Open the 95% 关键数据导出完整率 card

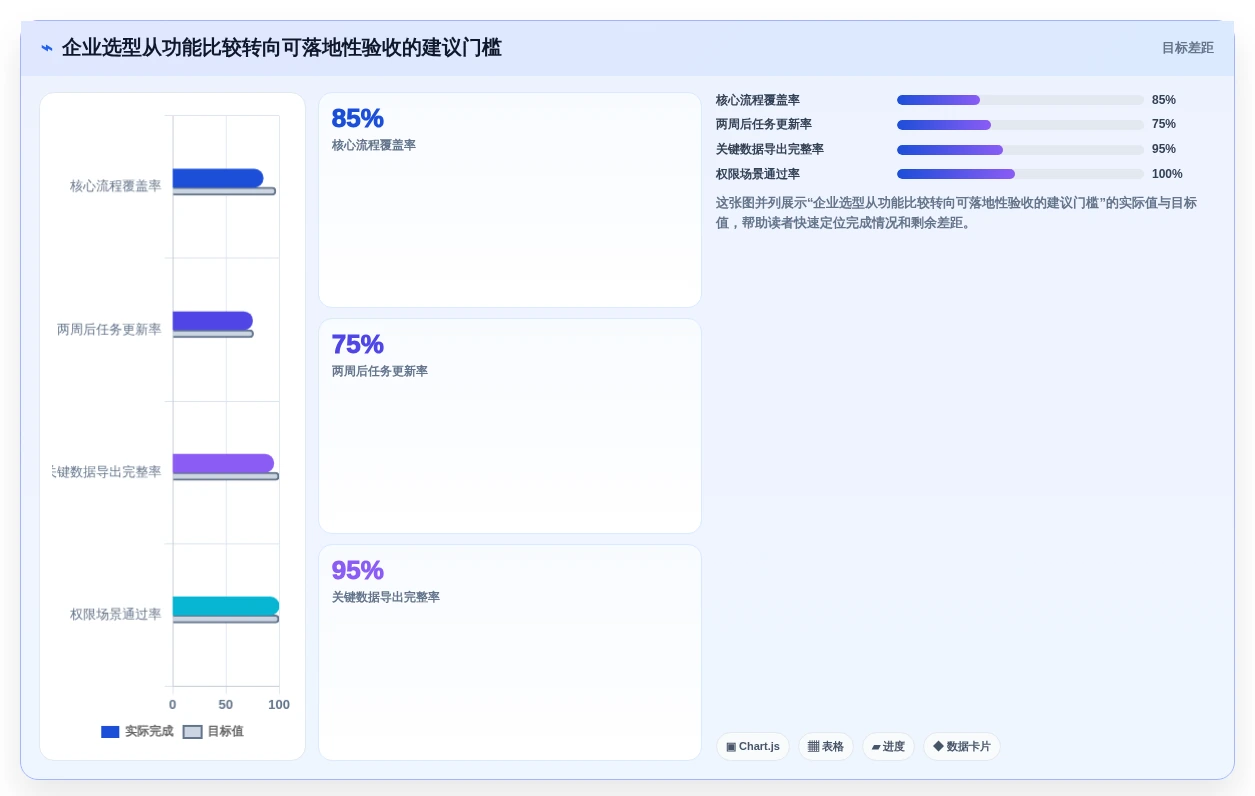(x=510, y=652)
